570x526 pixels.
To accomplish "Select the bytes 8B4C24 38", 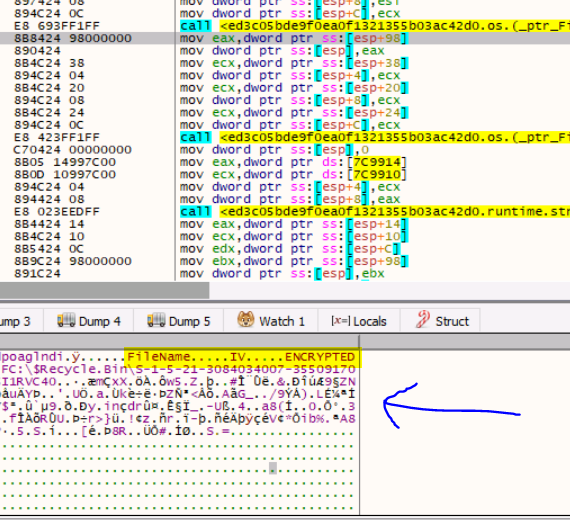I will [x=49, y=63].
